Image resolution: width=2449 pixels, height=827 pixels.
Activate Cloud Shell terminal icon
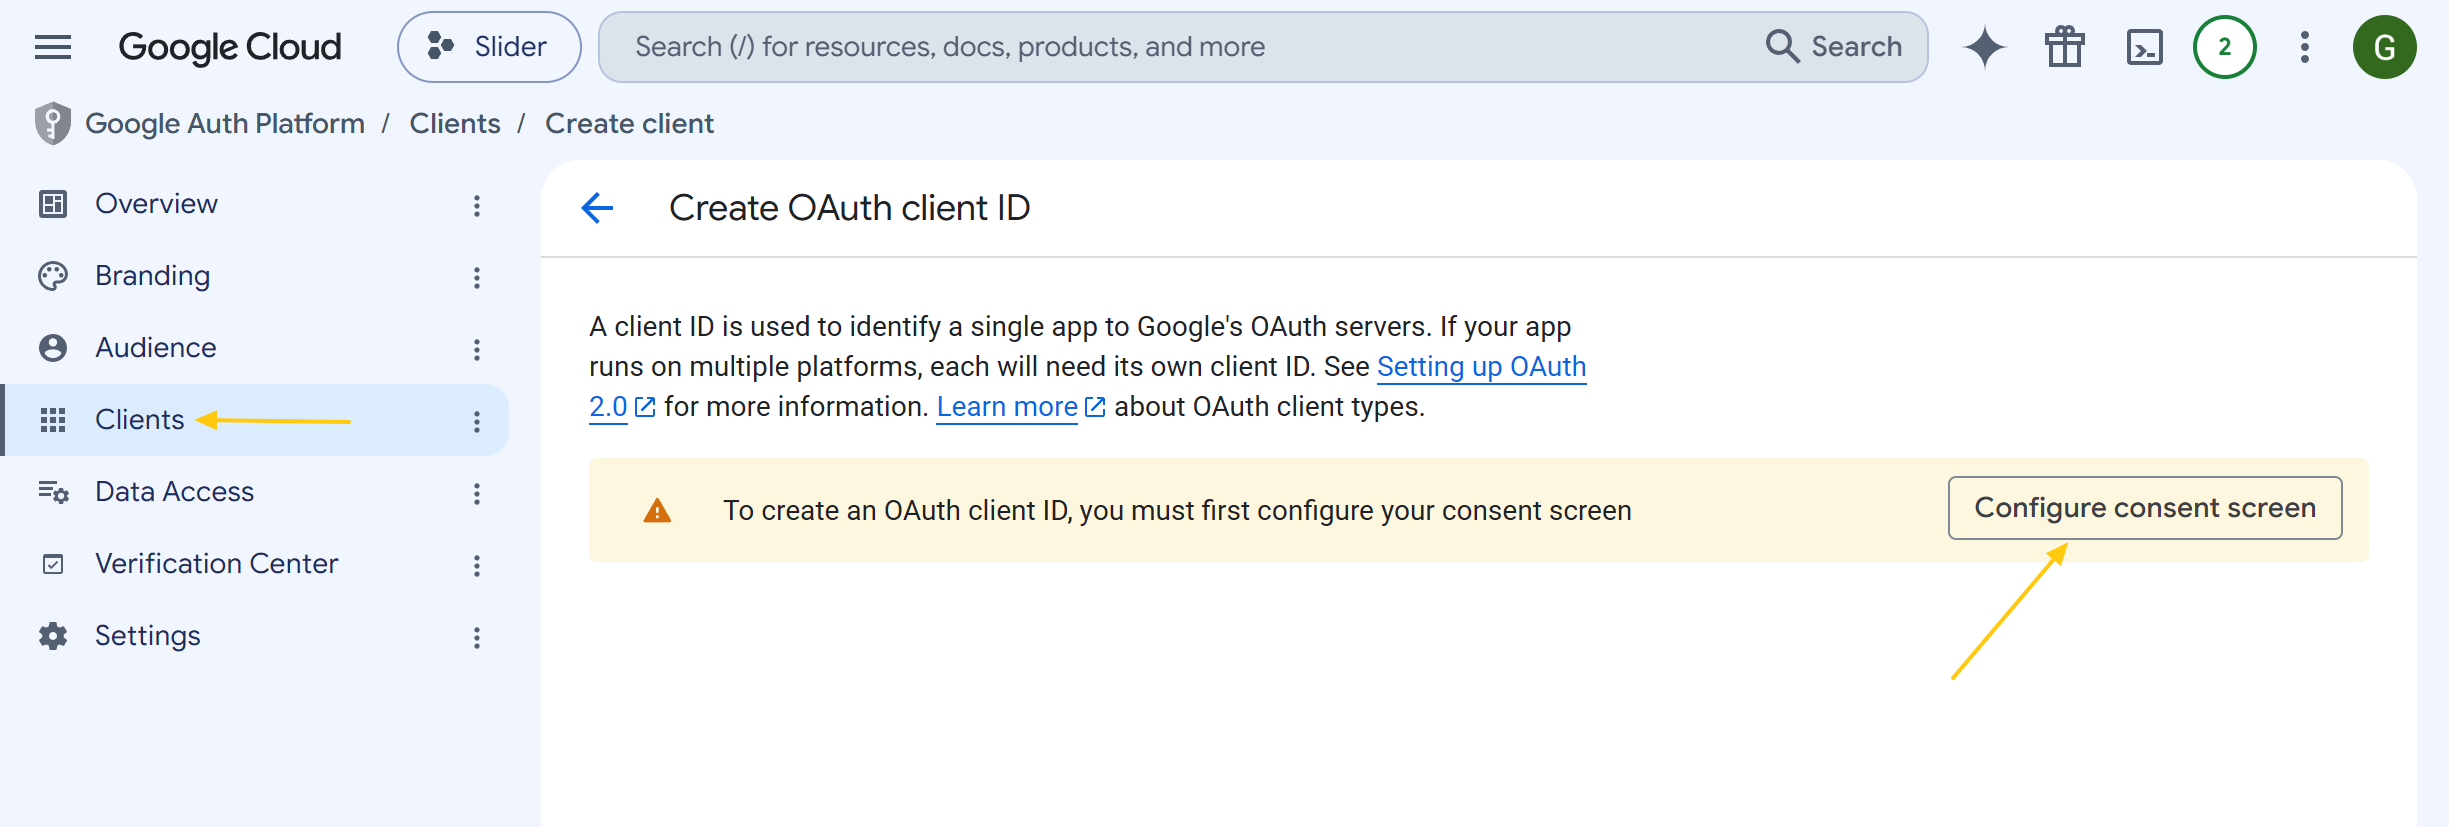2145,47
